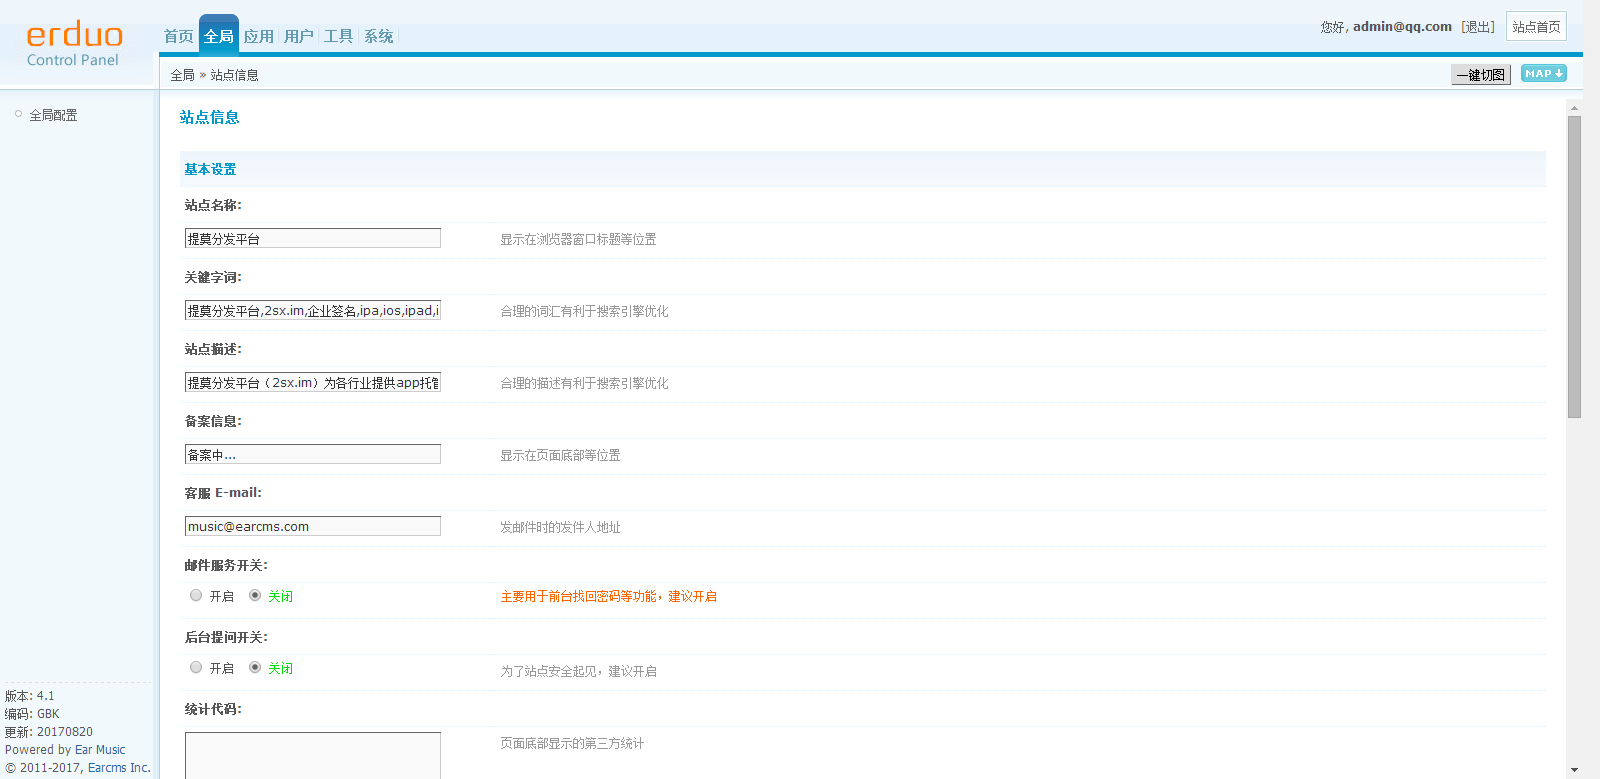Click the scrollbar down arrow
The height and width of the screenshot is (779, 1600).
(x=1574, y=770)
